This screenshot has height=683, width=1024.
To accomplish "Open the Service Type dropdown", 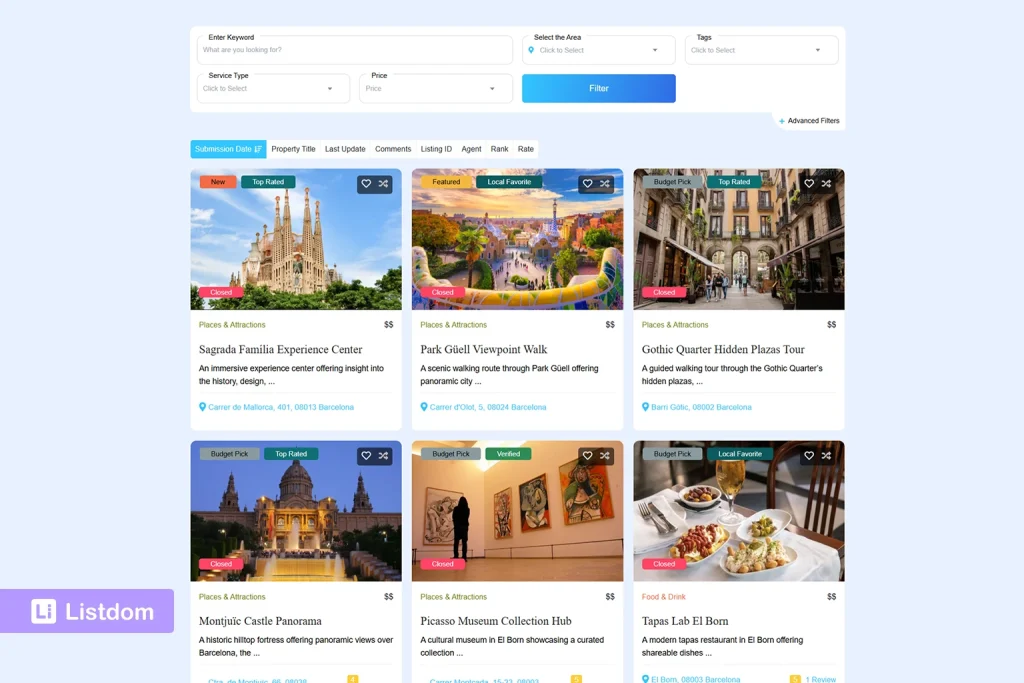I will click(x=272, y=88).
